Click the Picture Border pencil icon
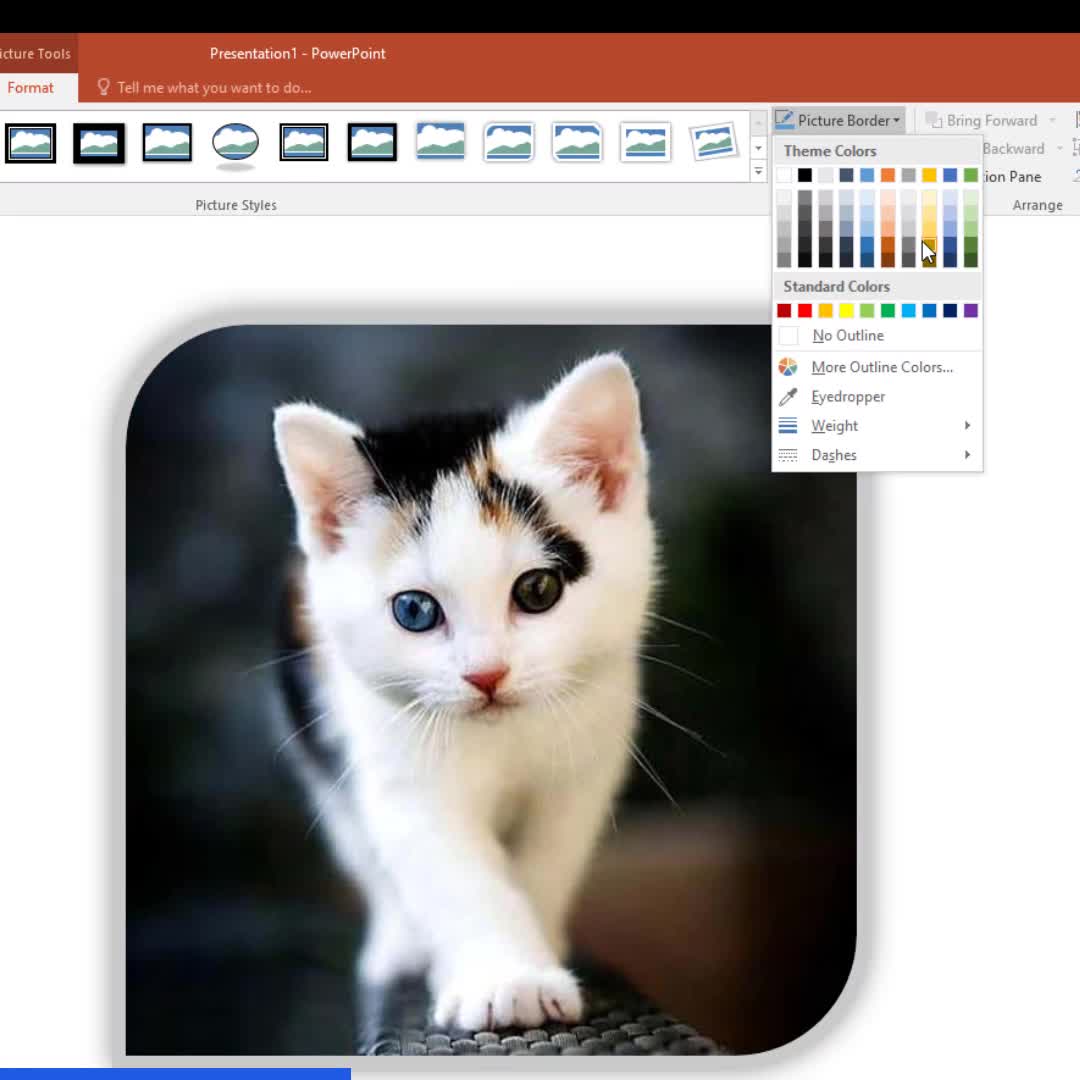The width and height of the screenshot is (1080, 1080). click(x=784, y=120)
